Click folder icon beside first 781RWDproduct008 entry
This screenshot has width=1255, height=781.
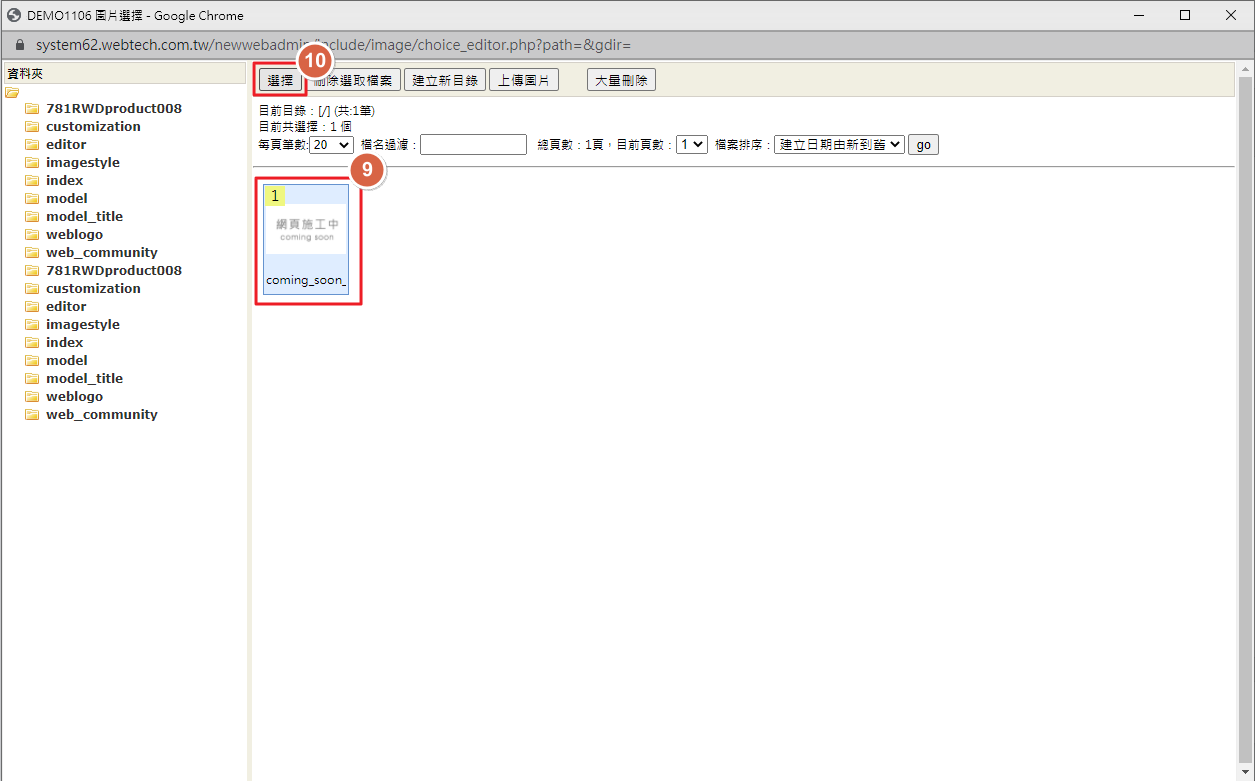click(32, 109)
